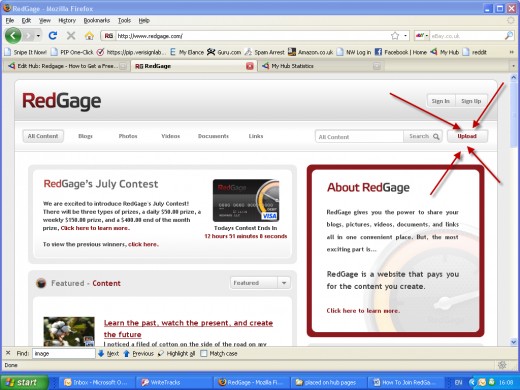Open the Guru.com bookmark
This screenshot has height=390, width=520.
[224, 52]
